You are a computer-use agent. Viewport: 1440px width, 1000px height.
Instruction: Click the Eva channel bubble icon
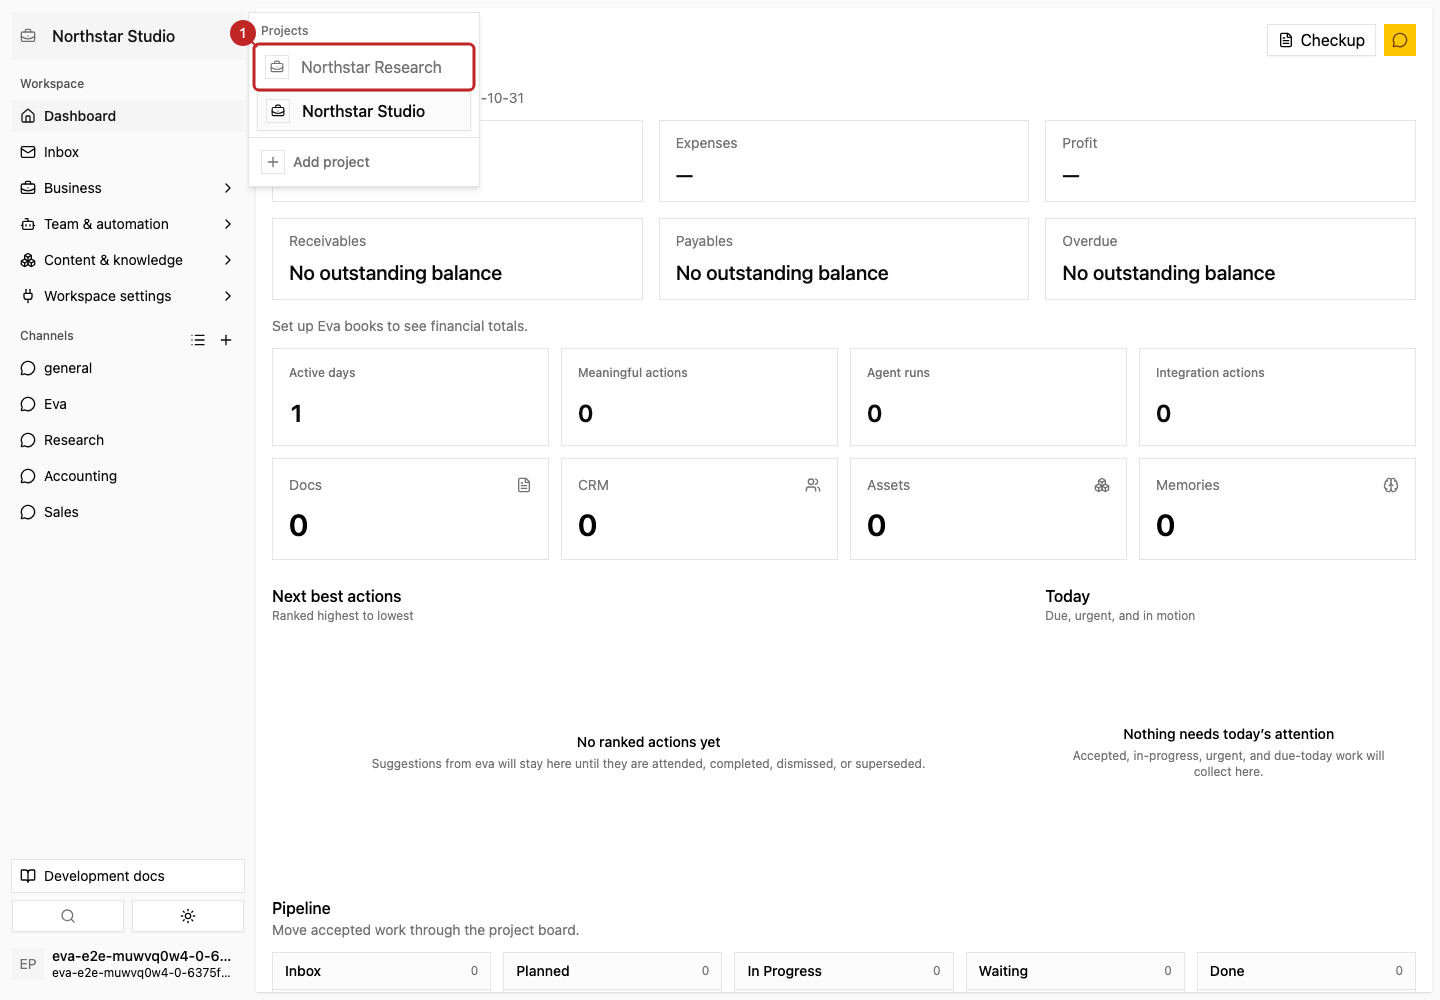click(x=28, y=404)
